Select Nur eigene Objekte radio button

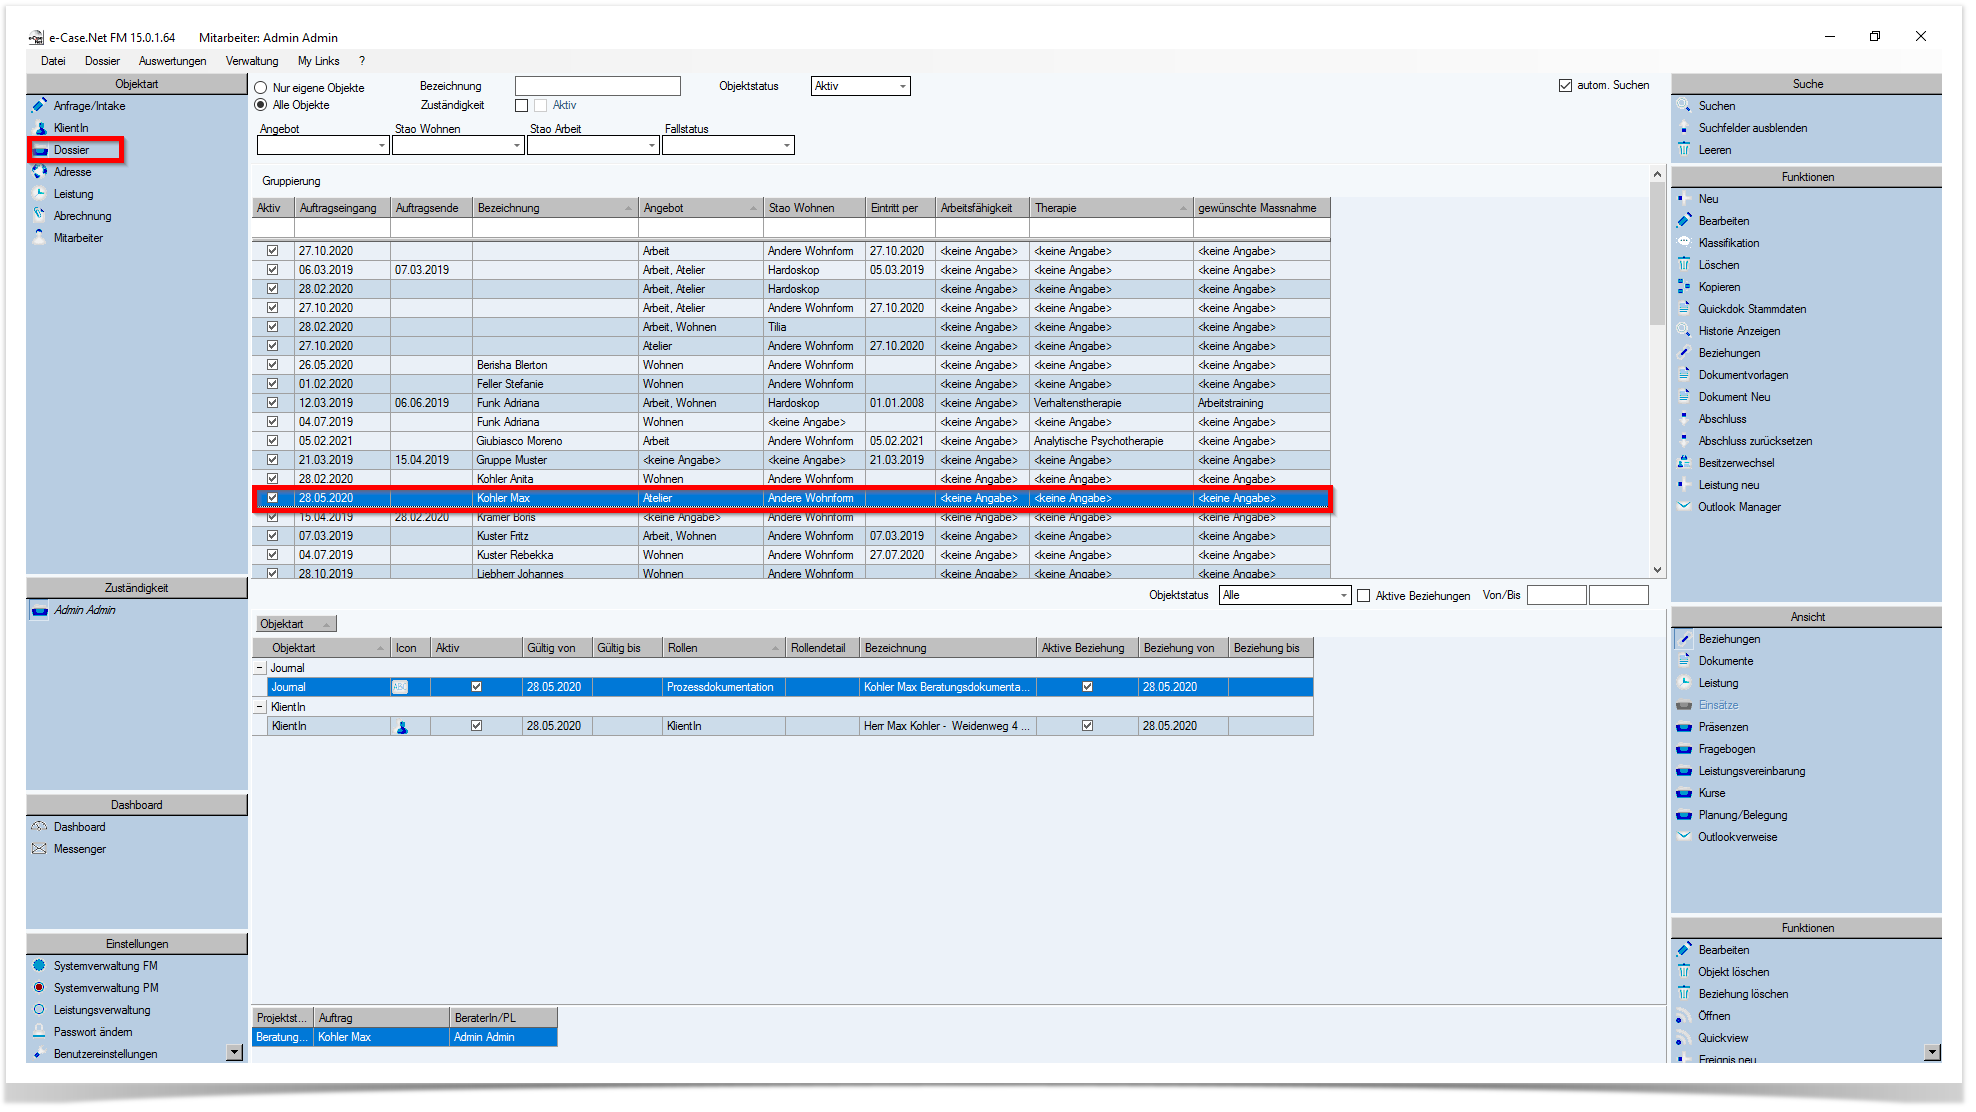(x=261, y=88)
